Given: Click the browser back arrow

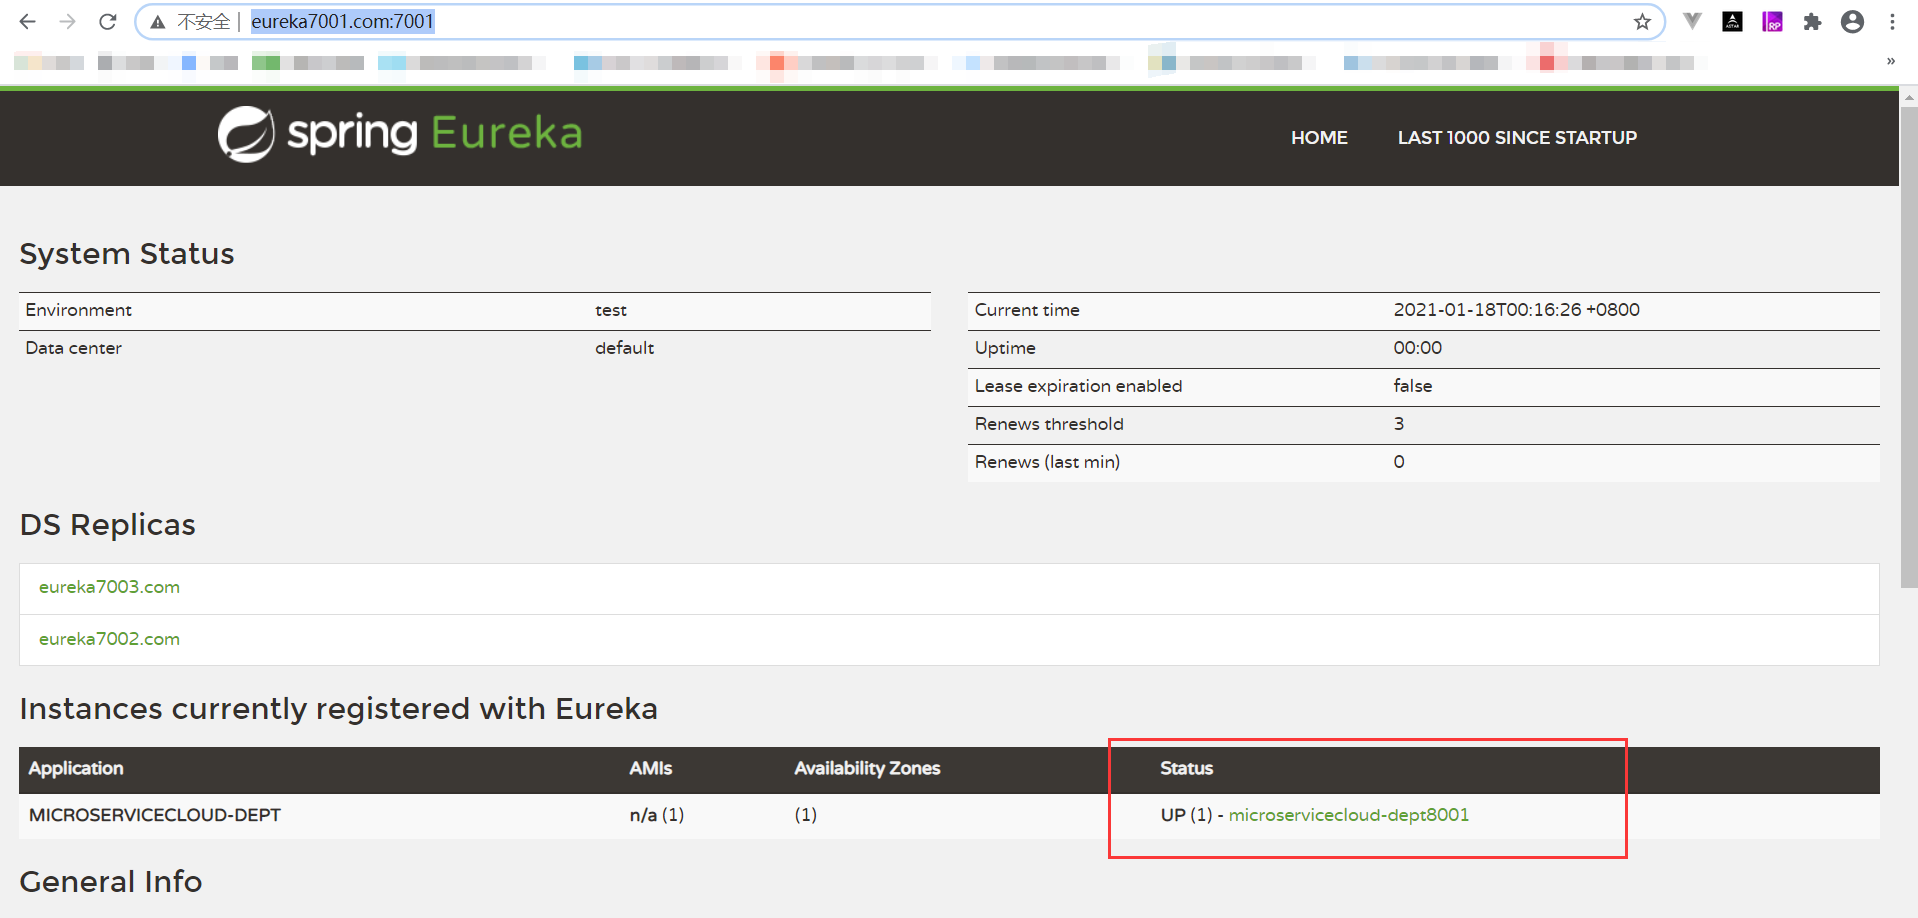Looking at the screenshot, I should 27,21.
